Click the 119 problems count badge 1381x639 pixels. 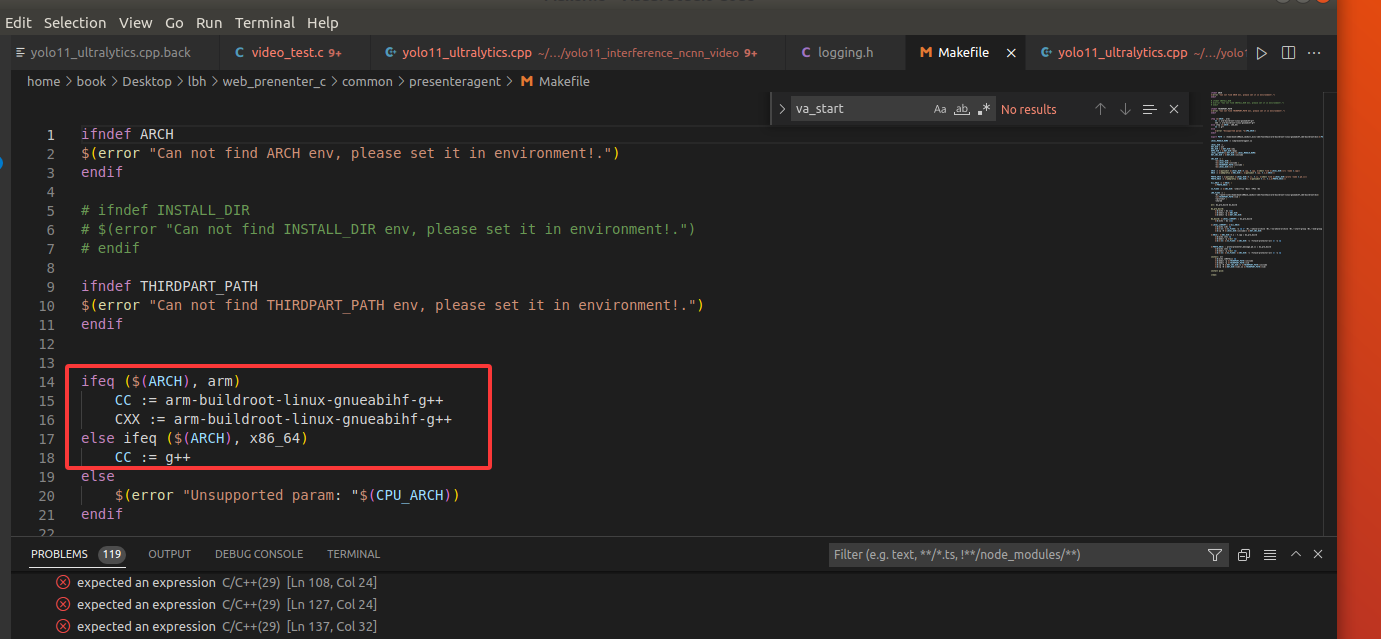tap(111, 554)
